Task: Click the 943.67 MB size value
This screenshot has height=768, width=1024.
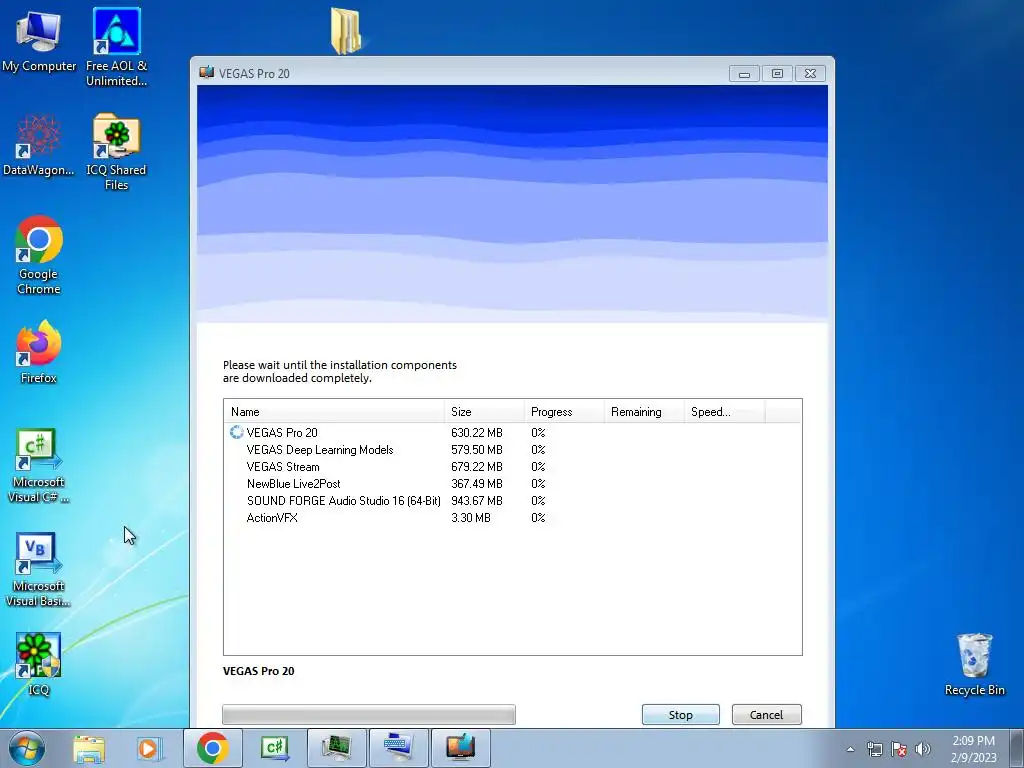Action: pos(477,500)
